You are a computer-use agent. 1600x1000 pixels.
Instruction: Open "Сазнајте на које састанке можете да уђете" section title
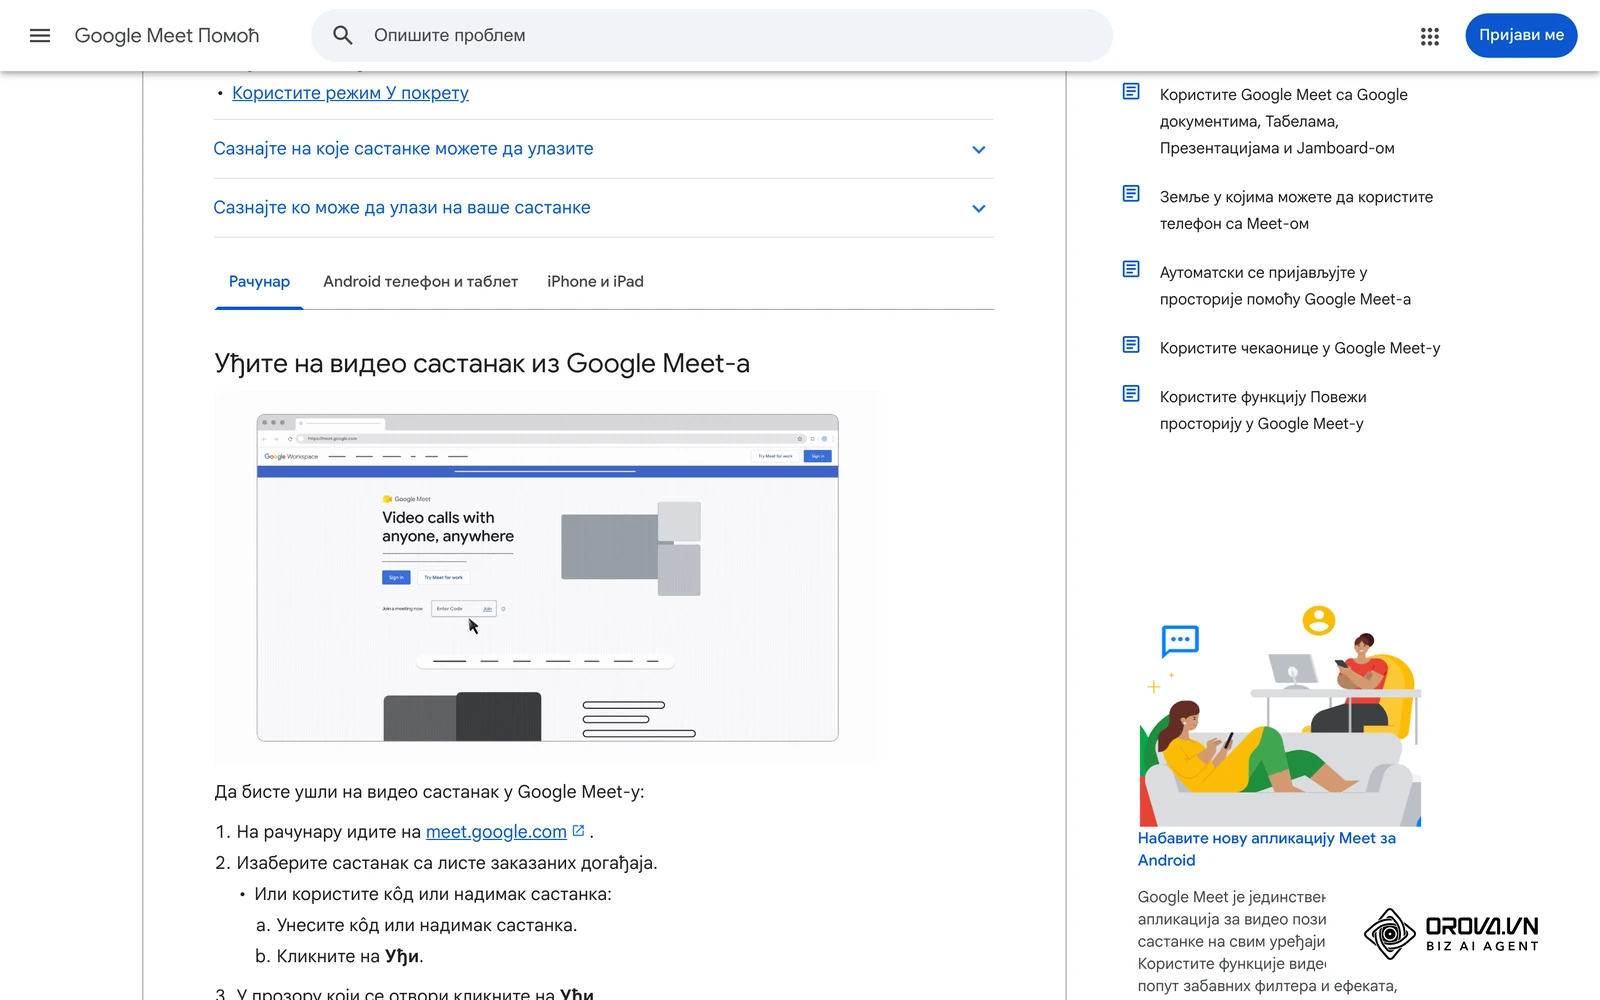pyautogui.click(x=403, y=149)
